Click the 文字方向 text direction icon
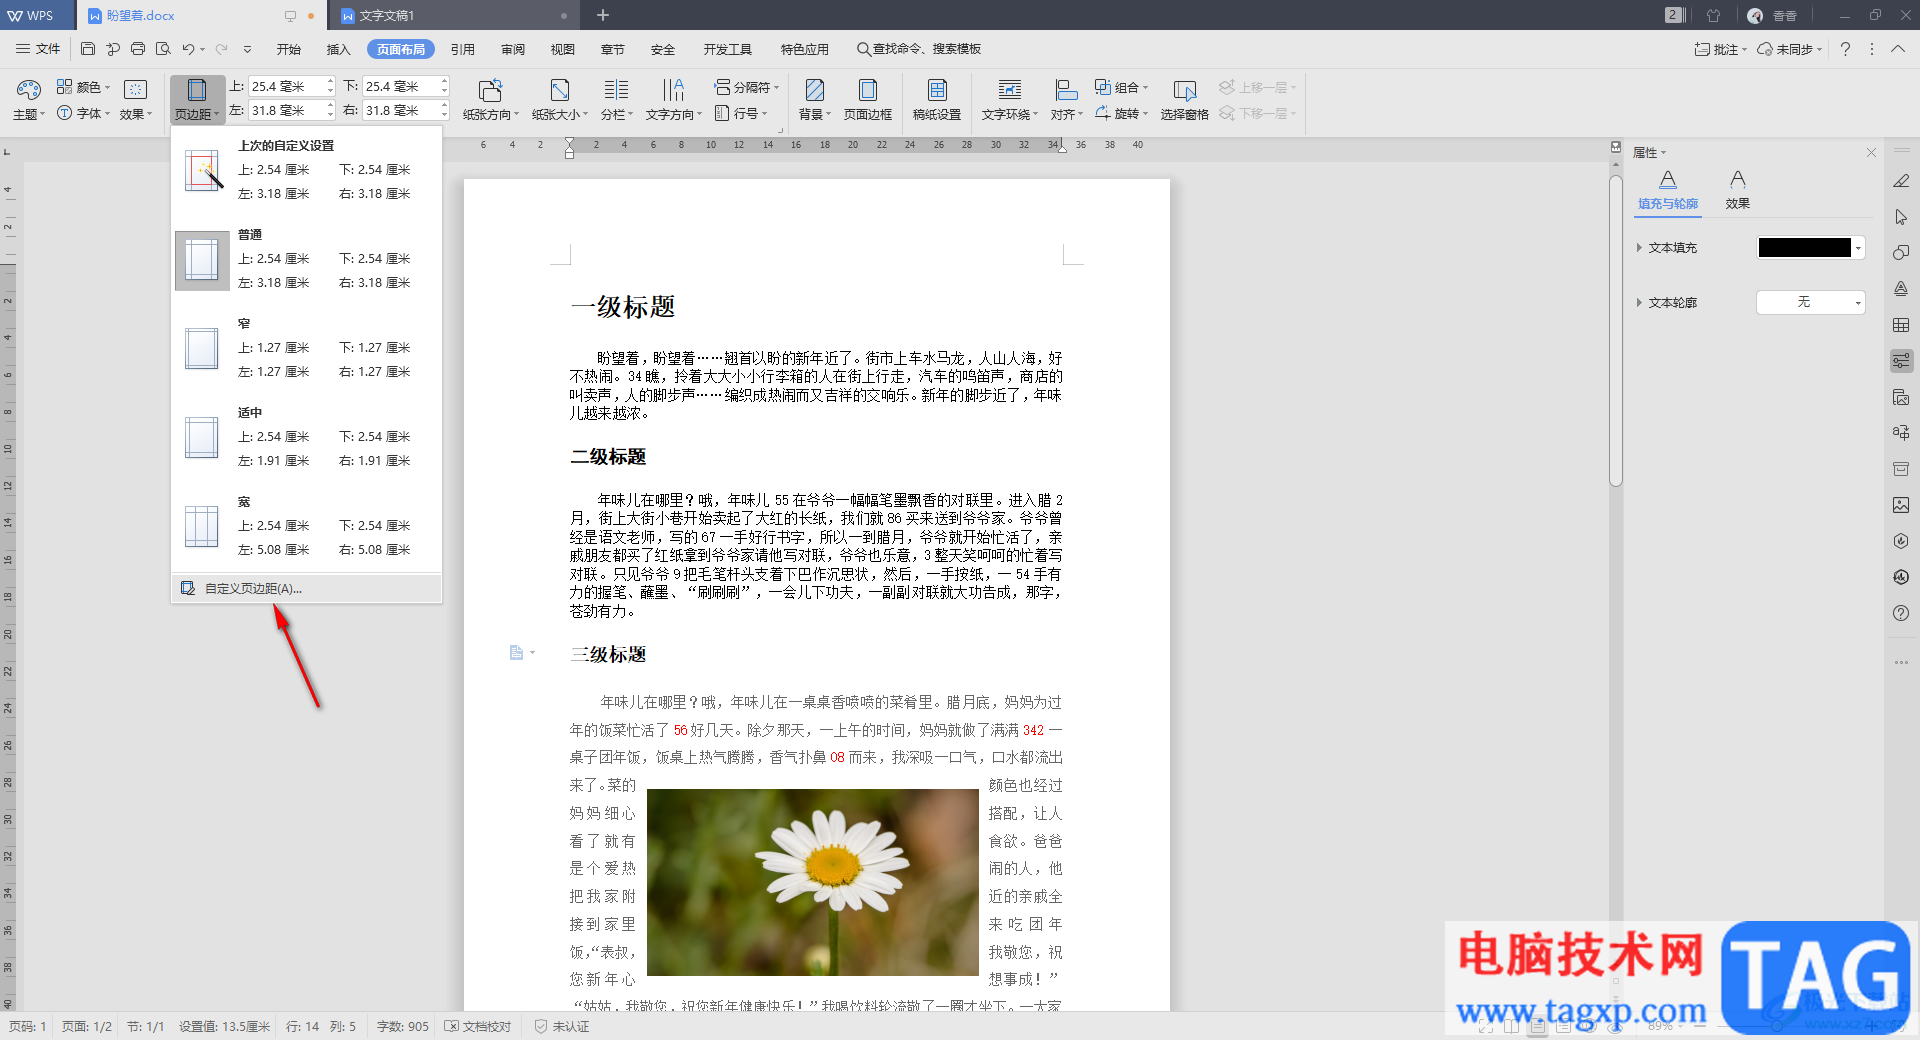 pos(673,90)
